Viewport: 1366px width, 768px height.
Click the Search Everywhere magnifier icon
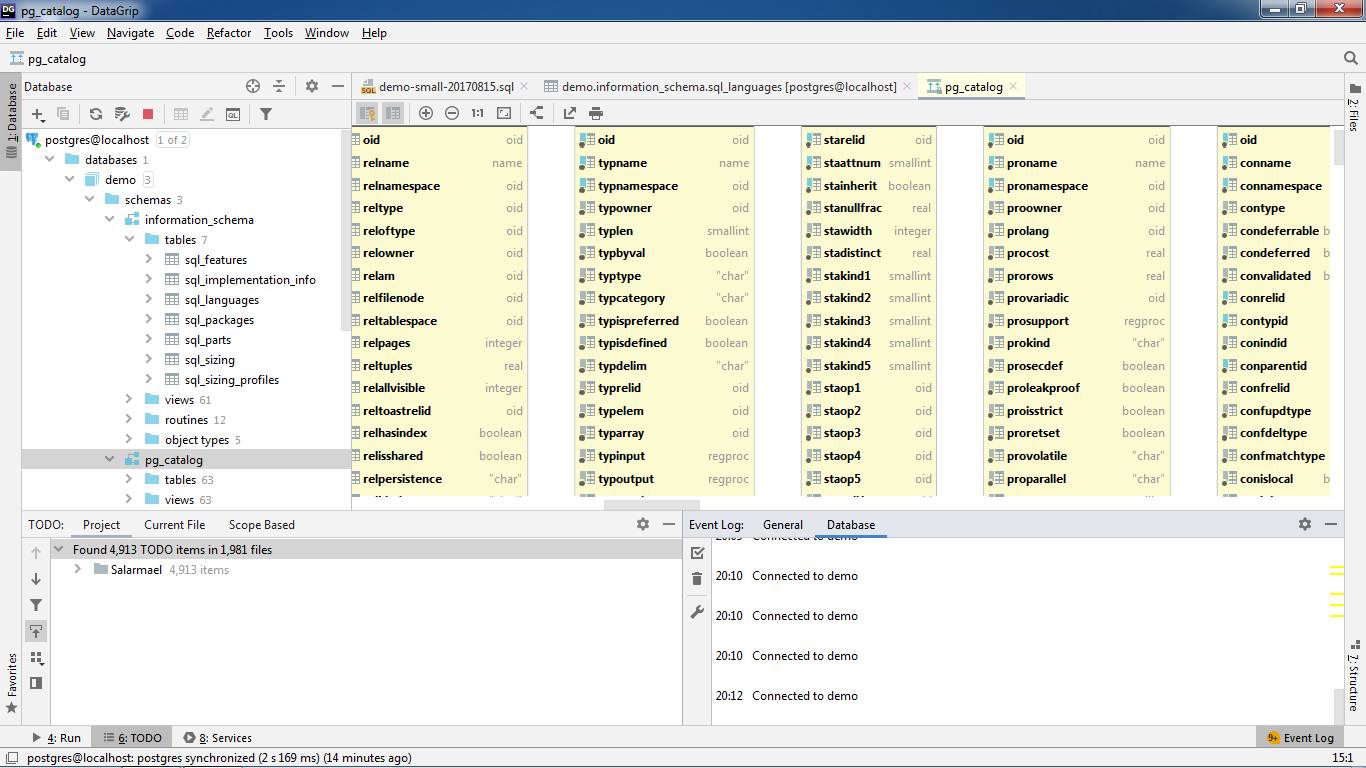pos(1350,58)
